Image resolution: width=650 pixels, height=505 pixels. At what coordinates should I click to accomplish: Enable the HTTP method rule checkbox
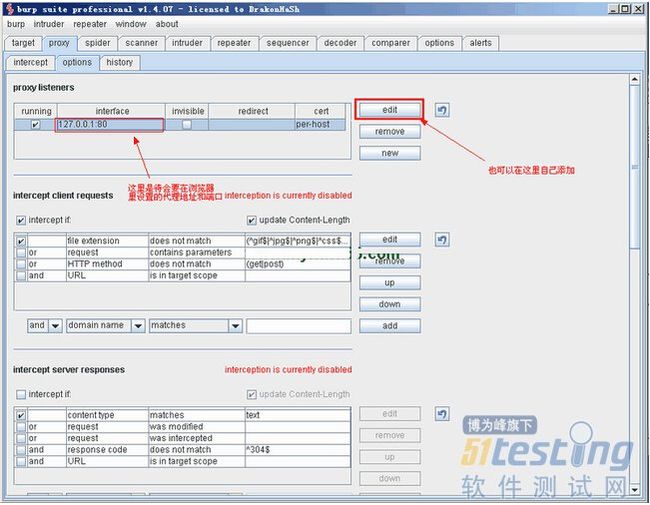[x=21, y=264]
